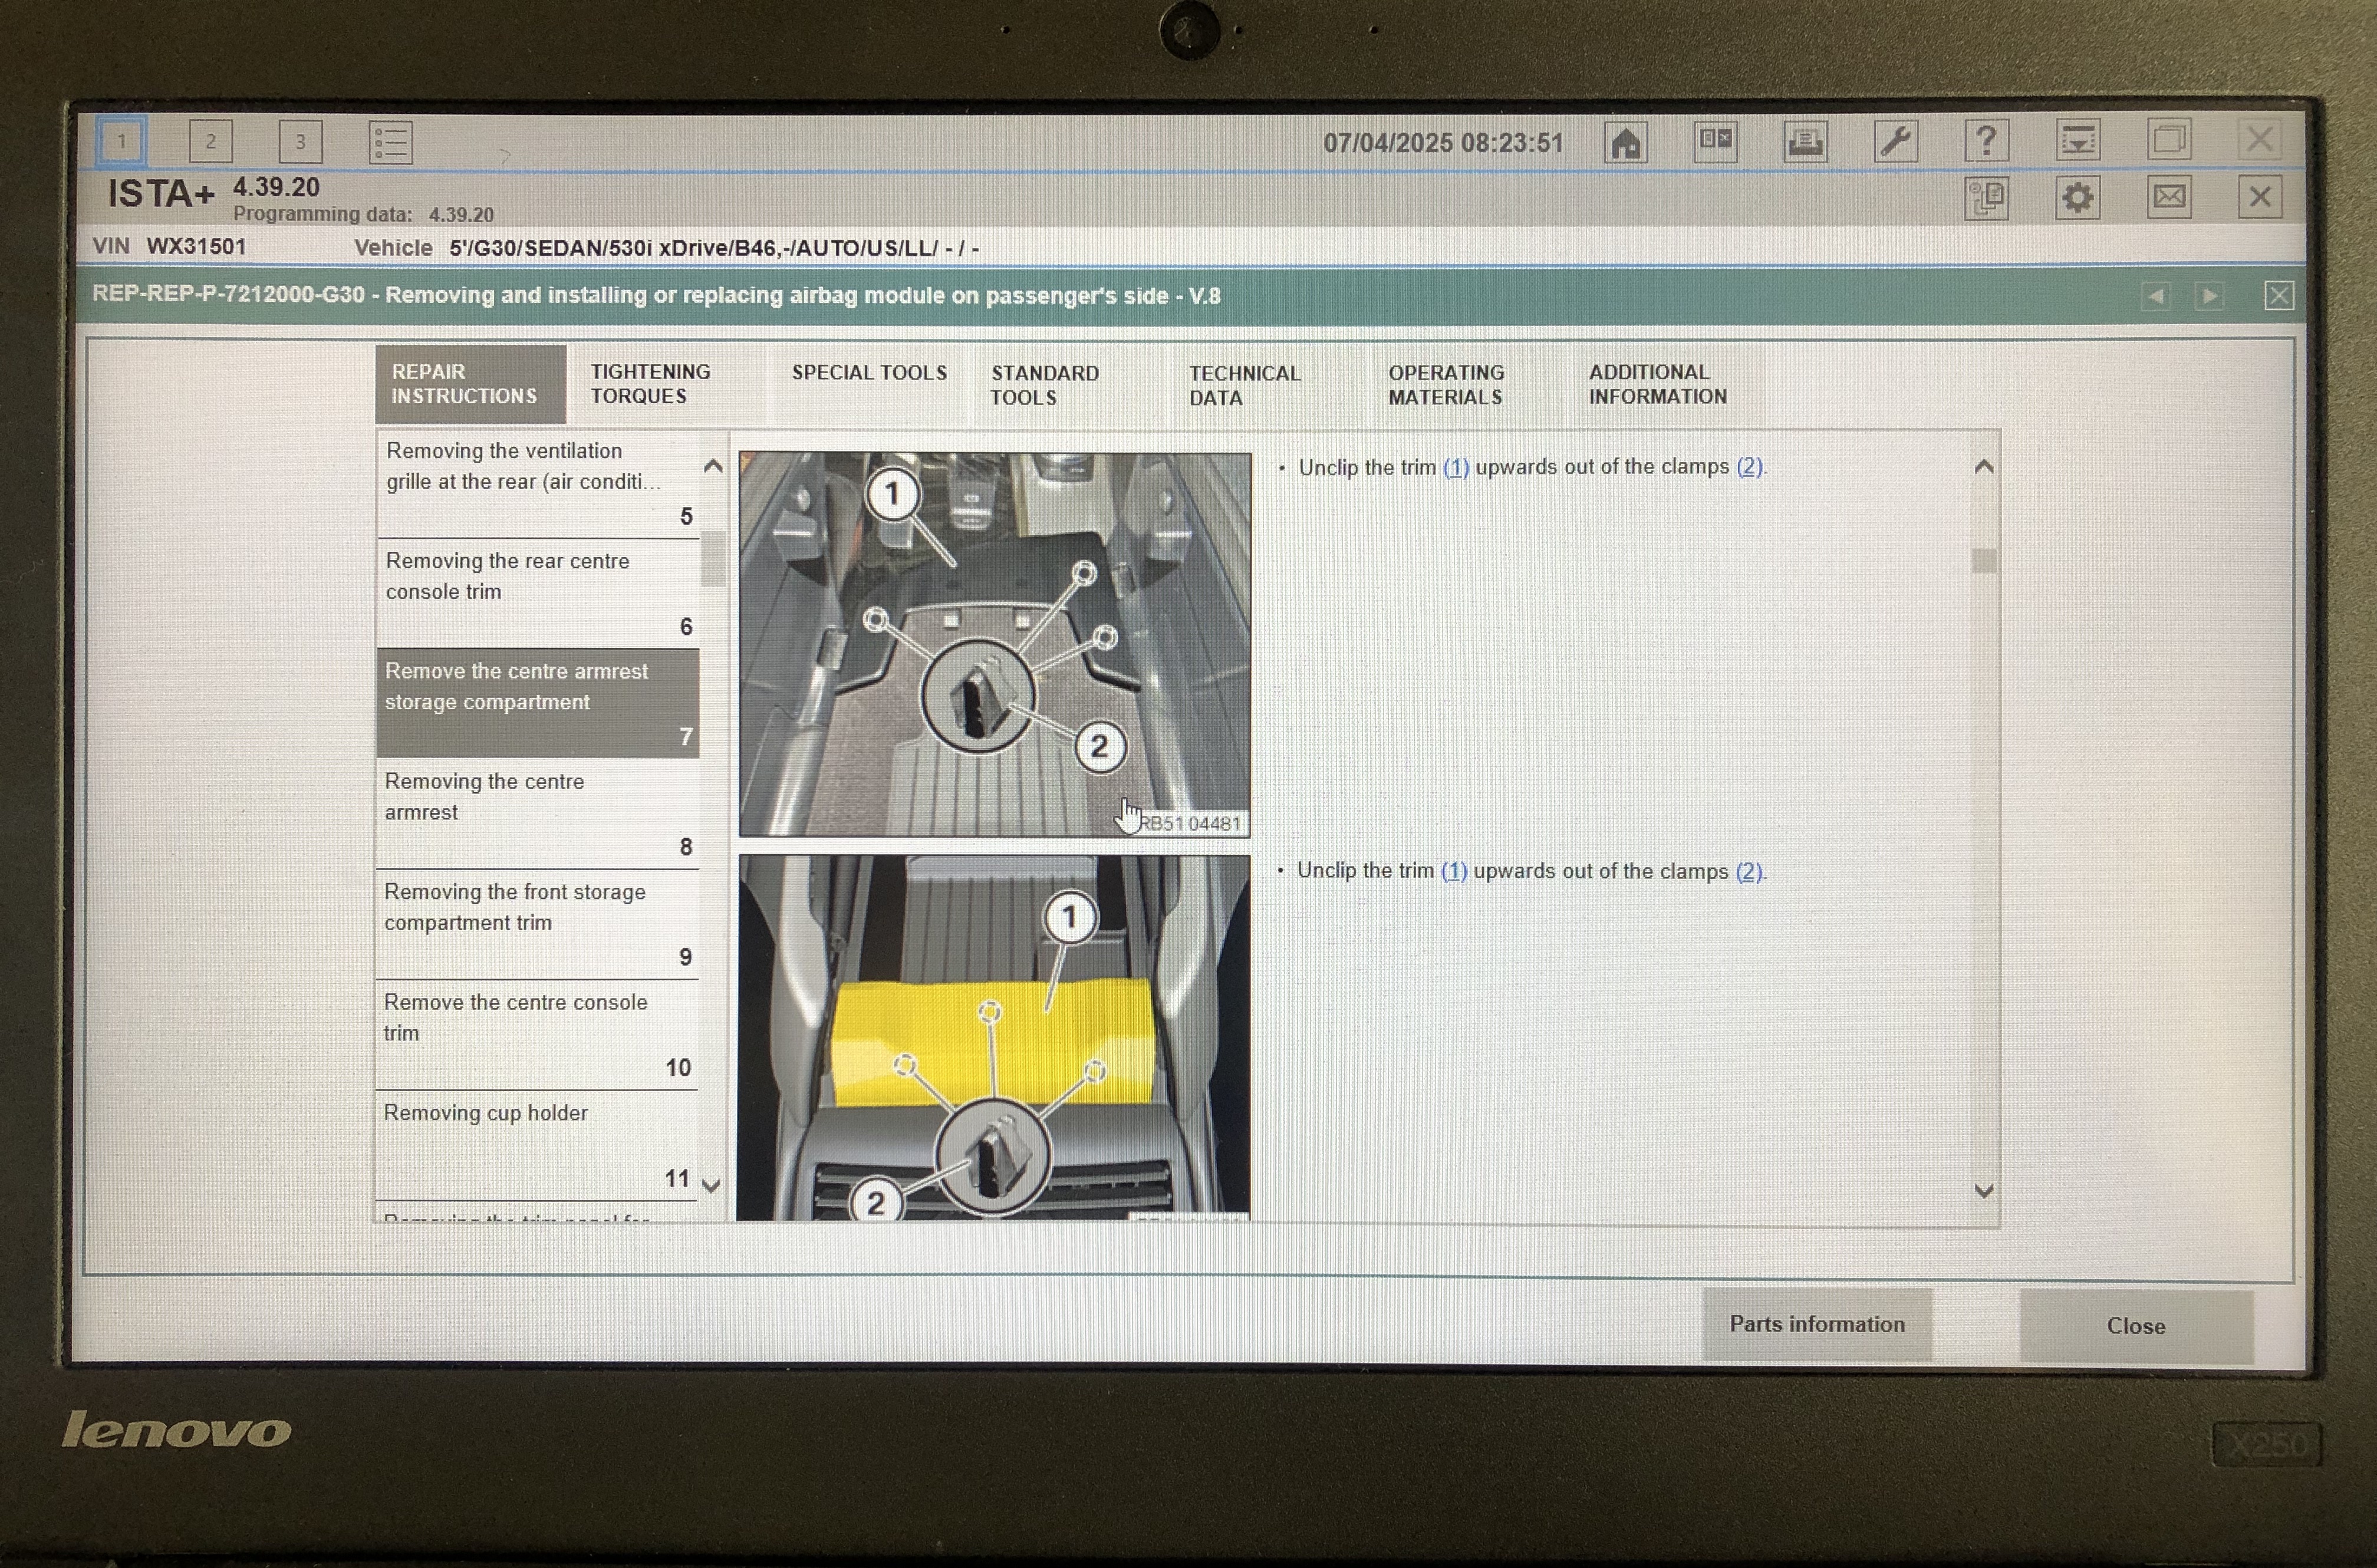Screen dimensions: 2377x1568
Task: Select step 9 Removing front storage compartment trim
Action: click(537, 924)
